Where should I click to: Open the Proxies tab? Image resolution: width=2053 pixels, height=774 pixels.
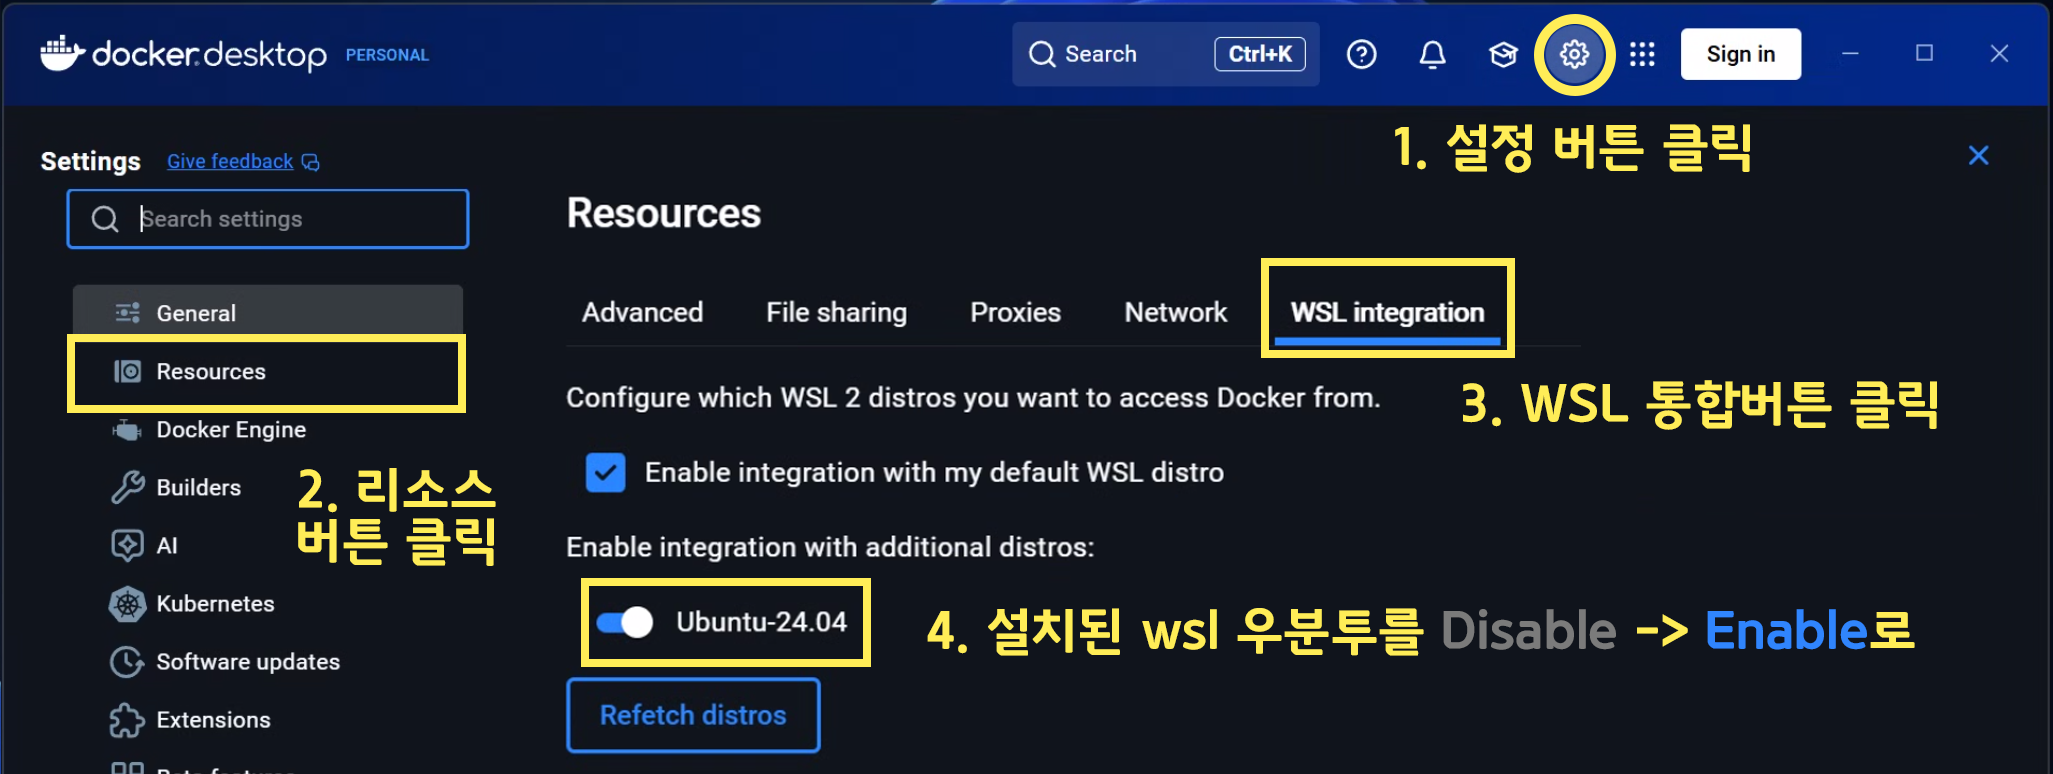[1015, 312]
